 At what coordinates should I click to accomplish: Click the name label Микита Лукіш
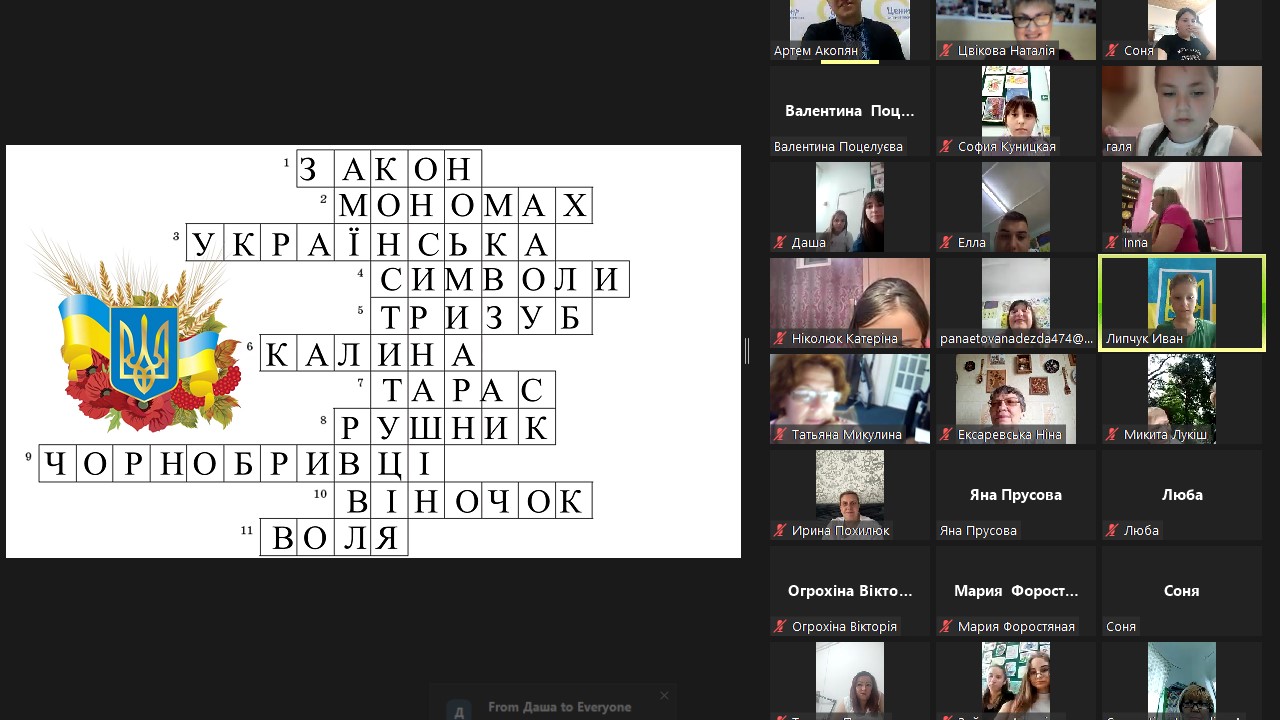[1165, 434]
